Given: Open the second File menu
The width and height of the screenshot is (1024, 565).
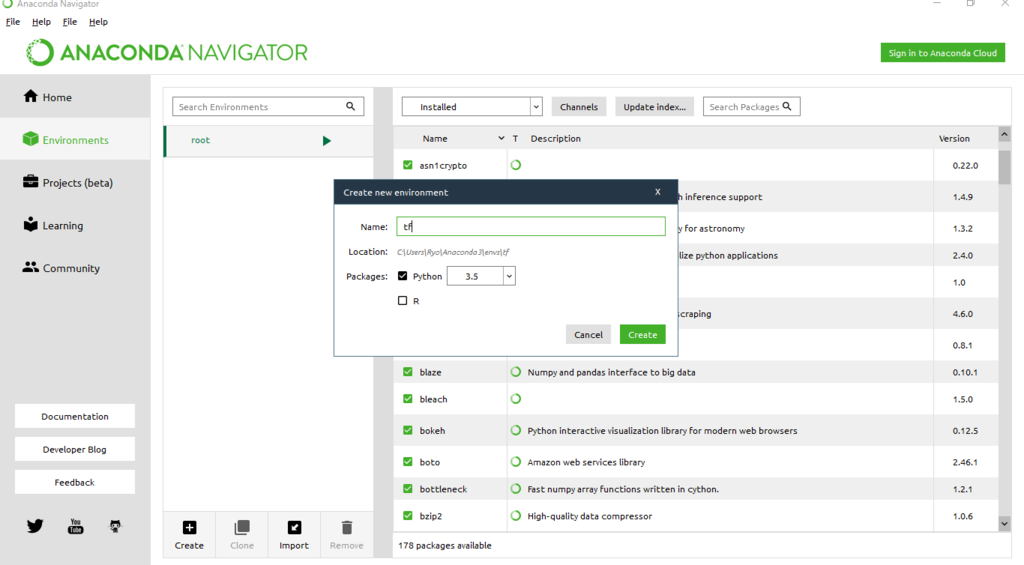Looking at the screenshot, I should (70, 22).
